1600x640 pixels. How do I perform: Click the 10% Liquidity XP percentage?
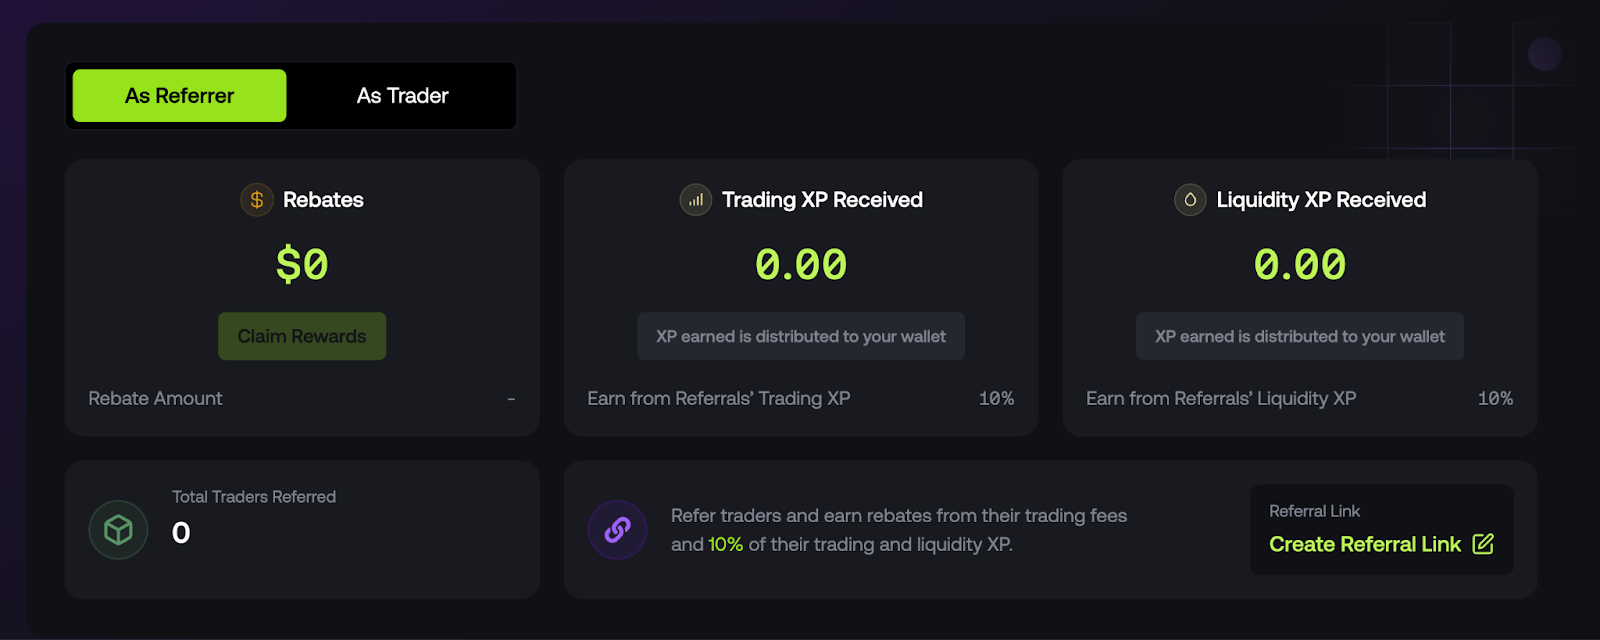tap(1496, 398)
